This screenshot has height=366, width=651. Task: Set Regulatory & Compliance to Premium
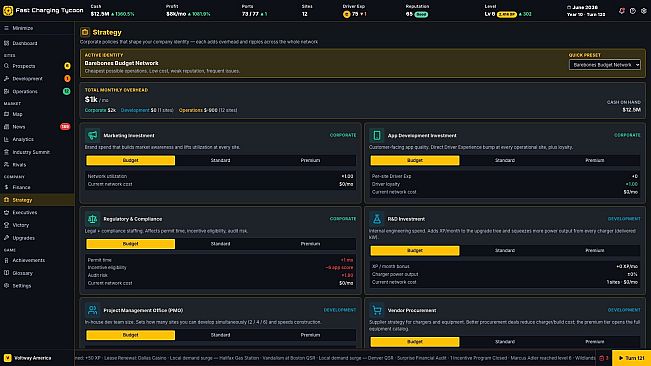pyautogui.click(x=310, y=244)
